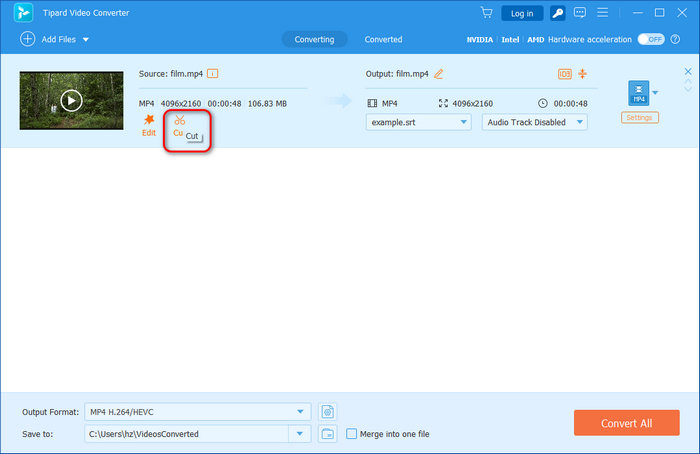This screenshot has width=700, height=454.
Task: Click the source file info icon
Action: coord(213,73)
